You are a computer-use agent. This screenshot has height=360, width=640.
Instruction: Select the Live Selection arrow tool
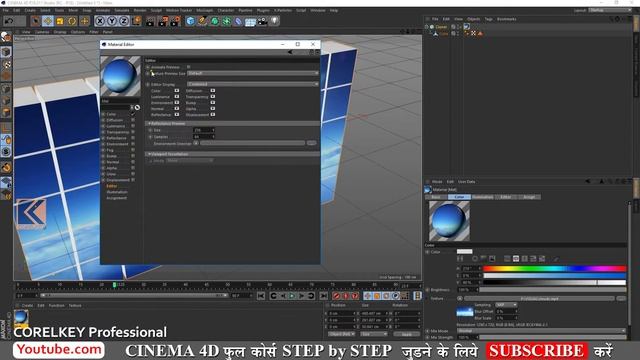point(36,21)
